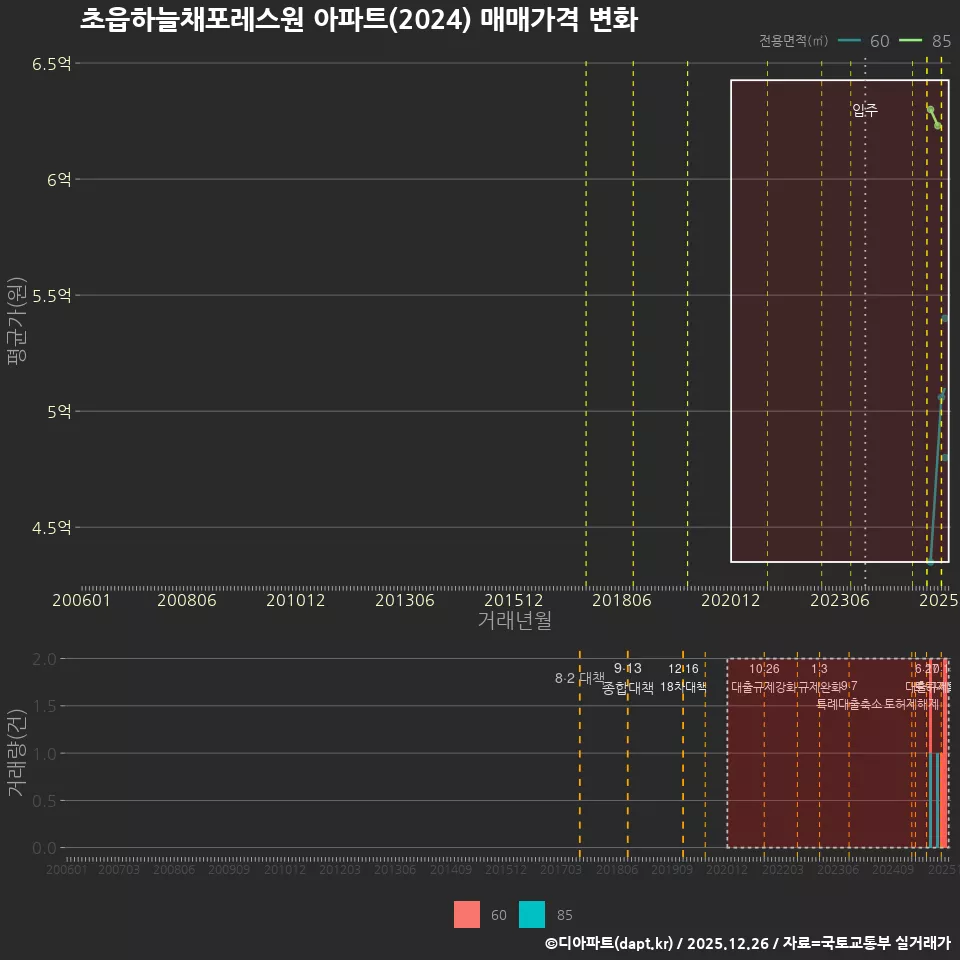This screenshot has height=960, width=960.
Task: Toggle the 60 series in the bottom legend
Action: 480,915
